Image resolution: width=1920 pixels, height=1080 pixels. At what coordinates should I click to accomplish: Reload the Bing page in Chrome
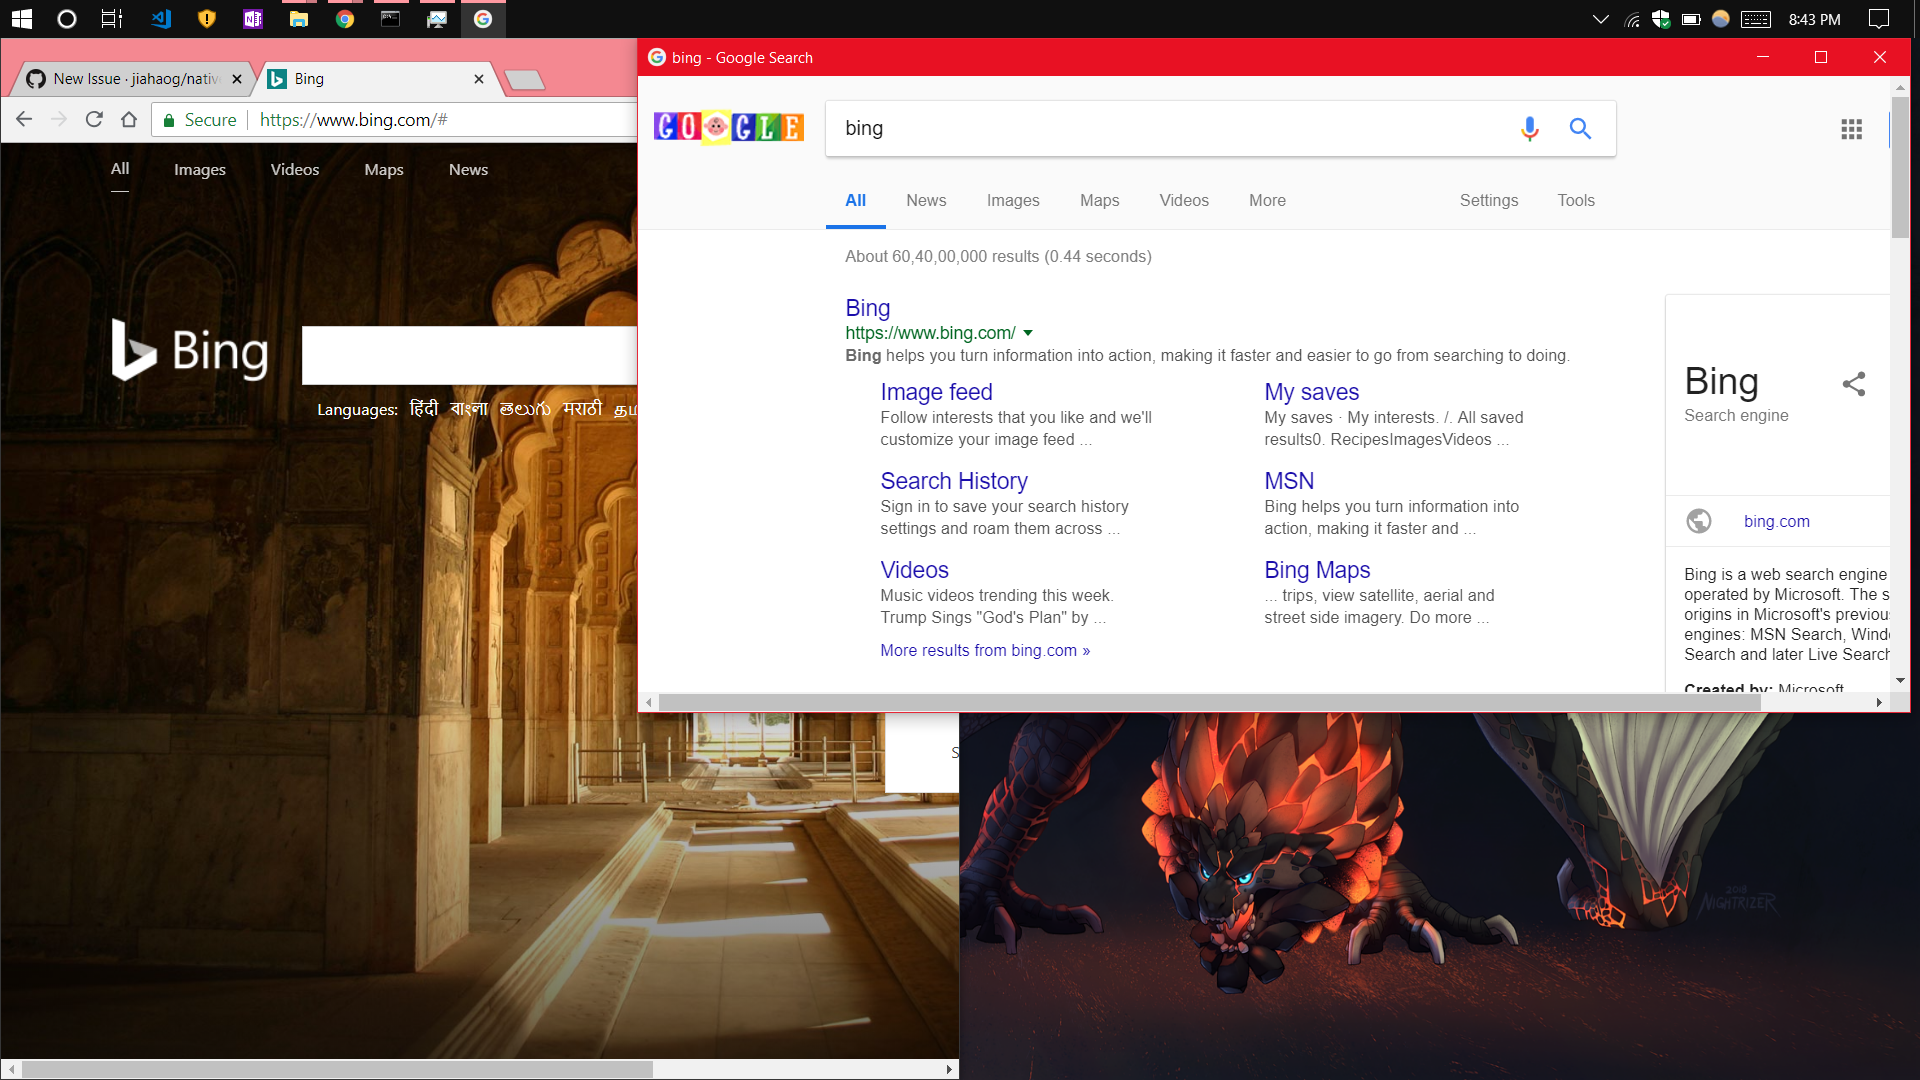click(94, 120)
